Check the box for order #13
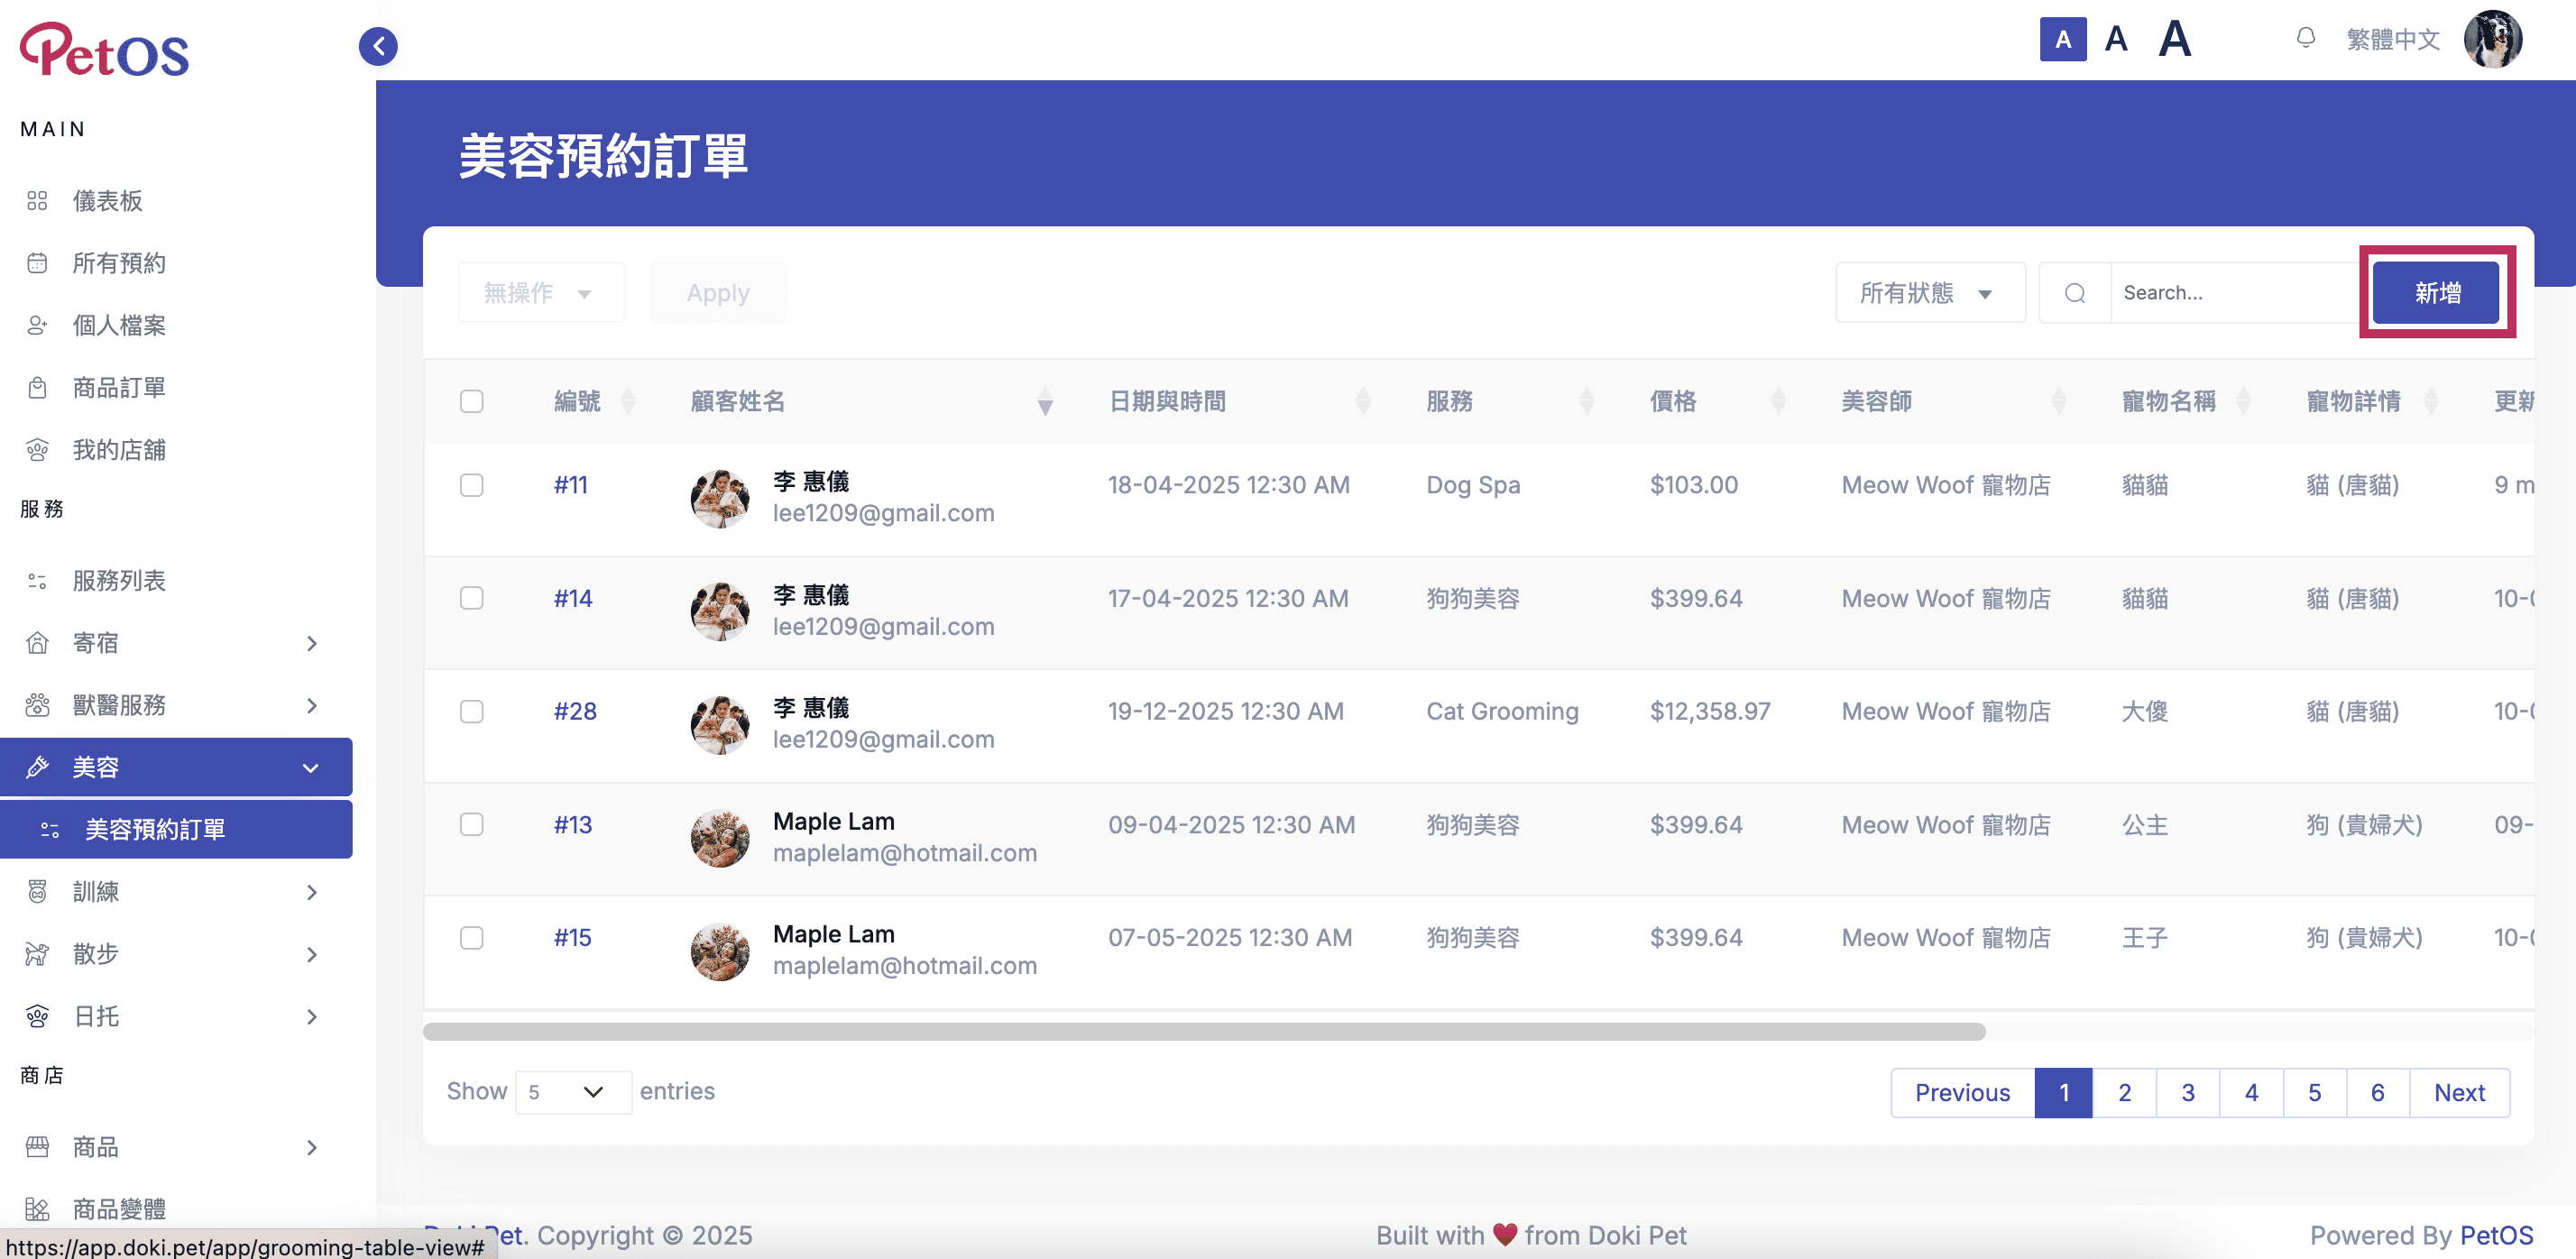 [471, 824]
